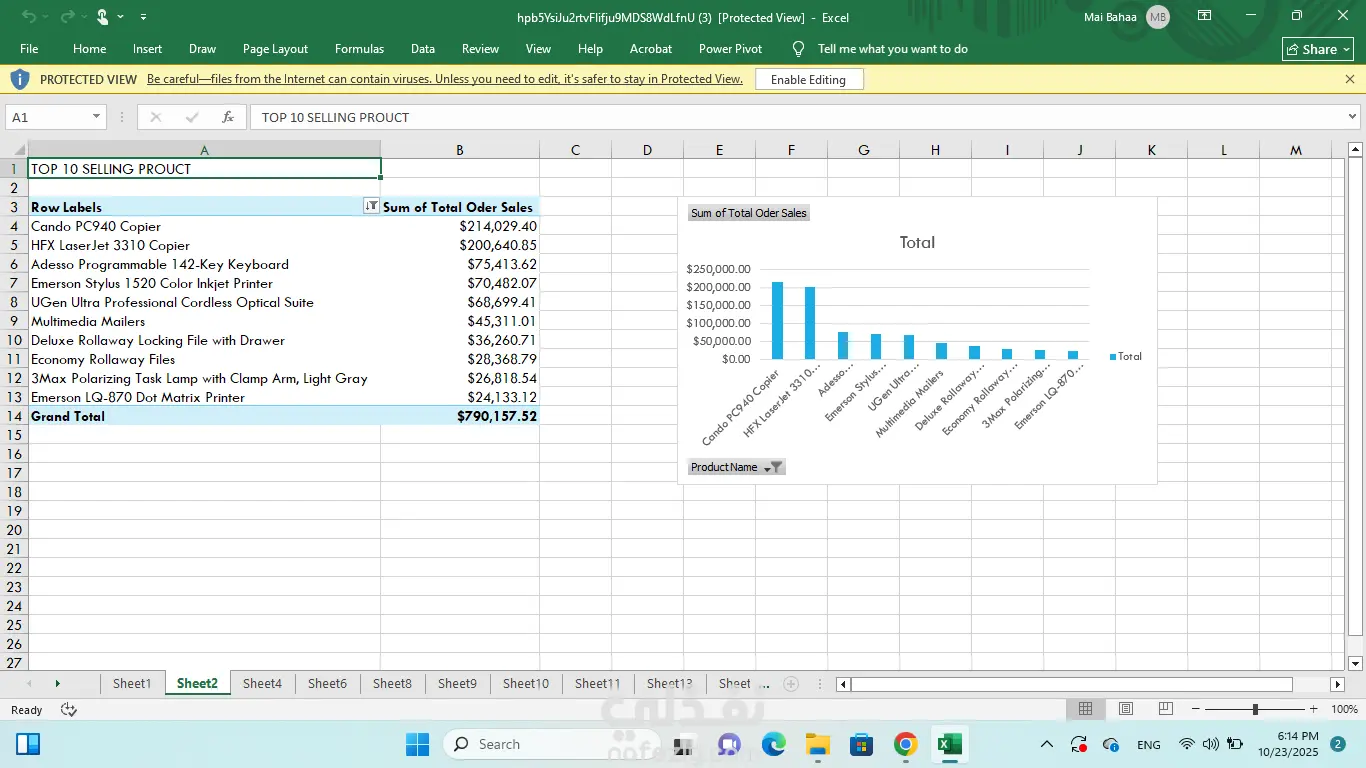Click the Tell me search box
Image resolution: width=1366 pixels, height=768 pixels.
pyautogui.click(x=892, y=49)
